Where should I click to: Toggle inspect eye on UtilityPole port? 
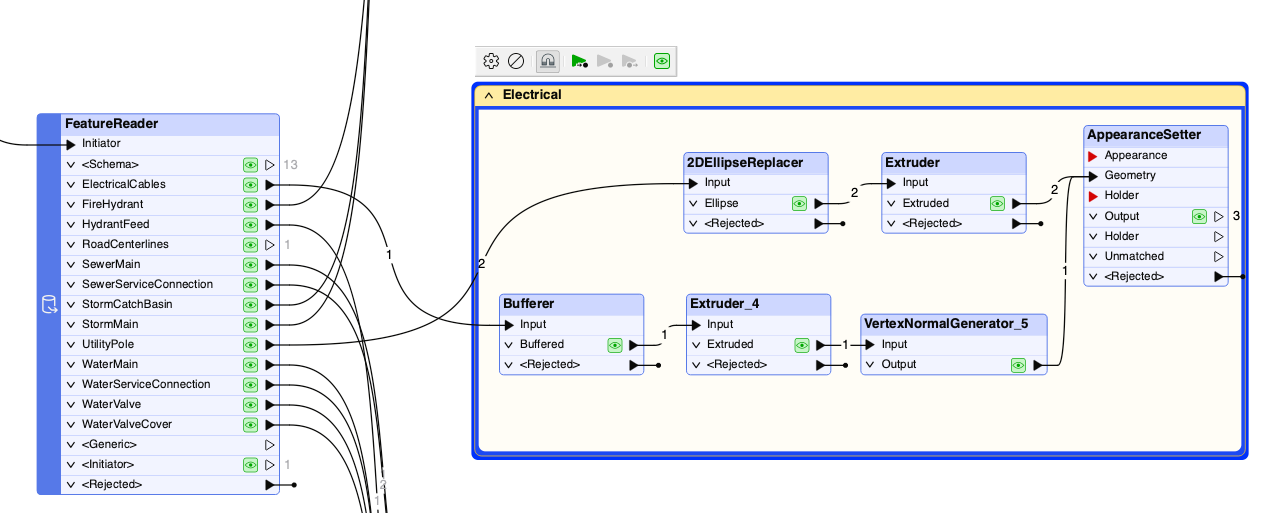click(x=250, y=344)
